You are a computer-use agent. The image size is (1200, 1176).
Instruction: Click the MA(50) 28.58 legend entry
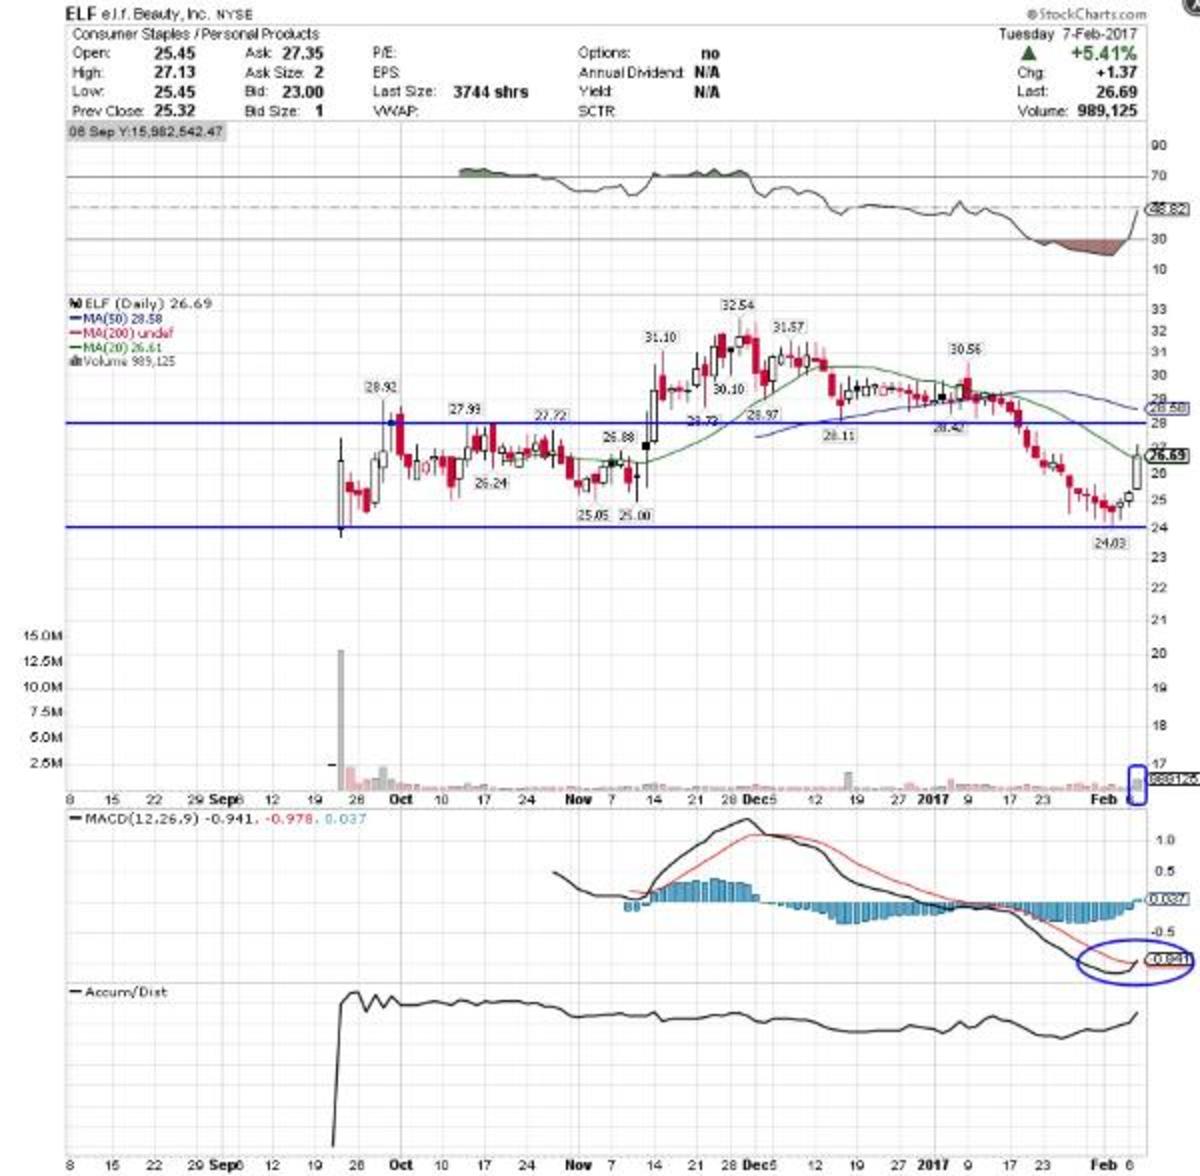118,318
